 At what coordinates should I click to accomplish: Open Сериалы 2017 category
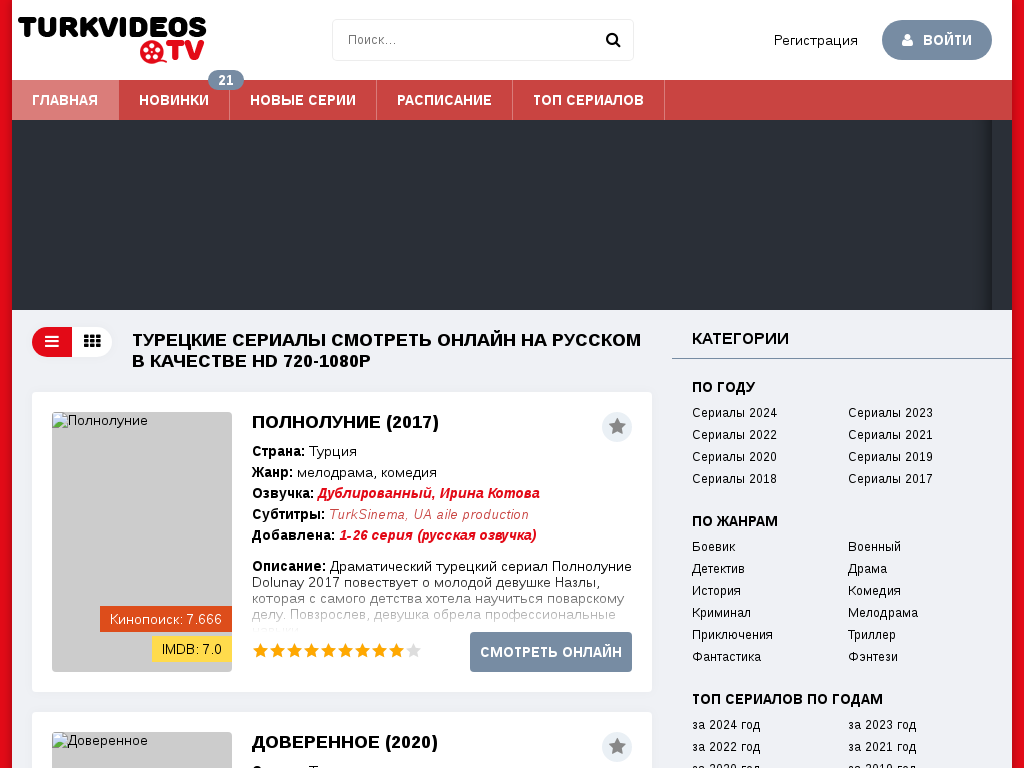tap(891, 479)
